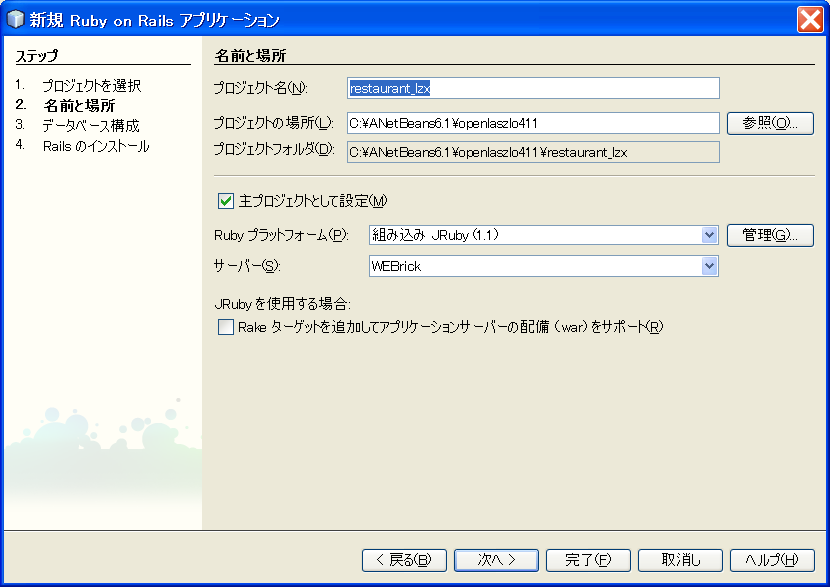Click the NetBeans cube icon in the title bar
Viewport: 830px width, 587px height.
pos(15,19)
